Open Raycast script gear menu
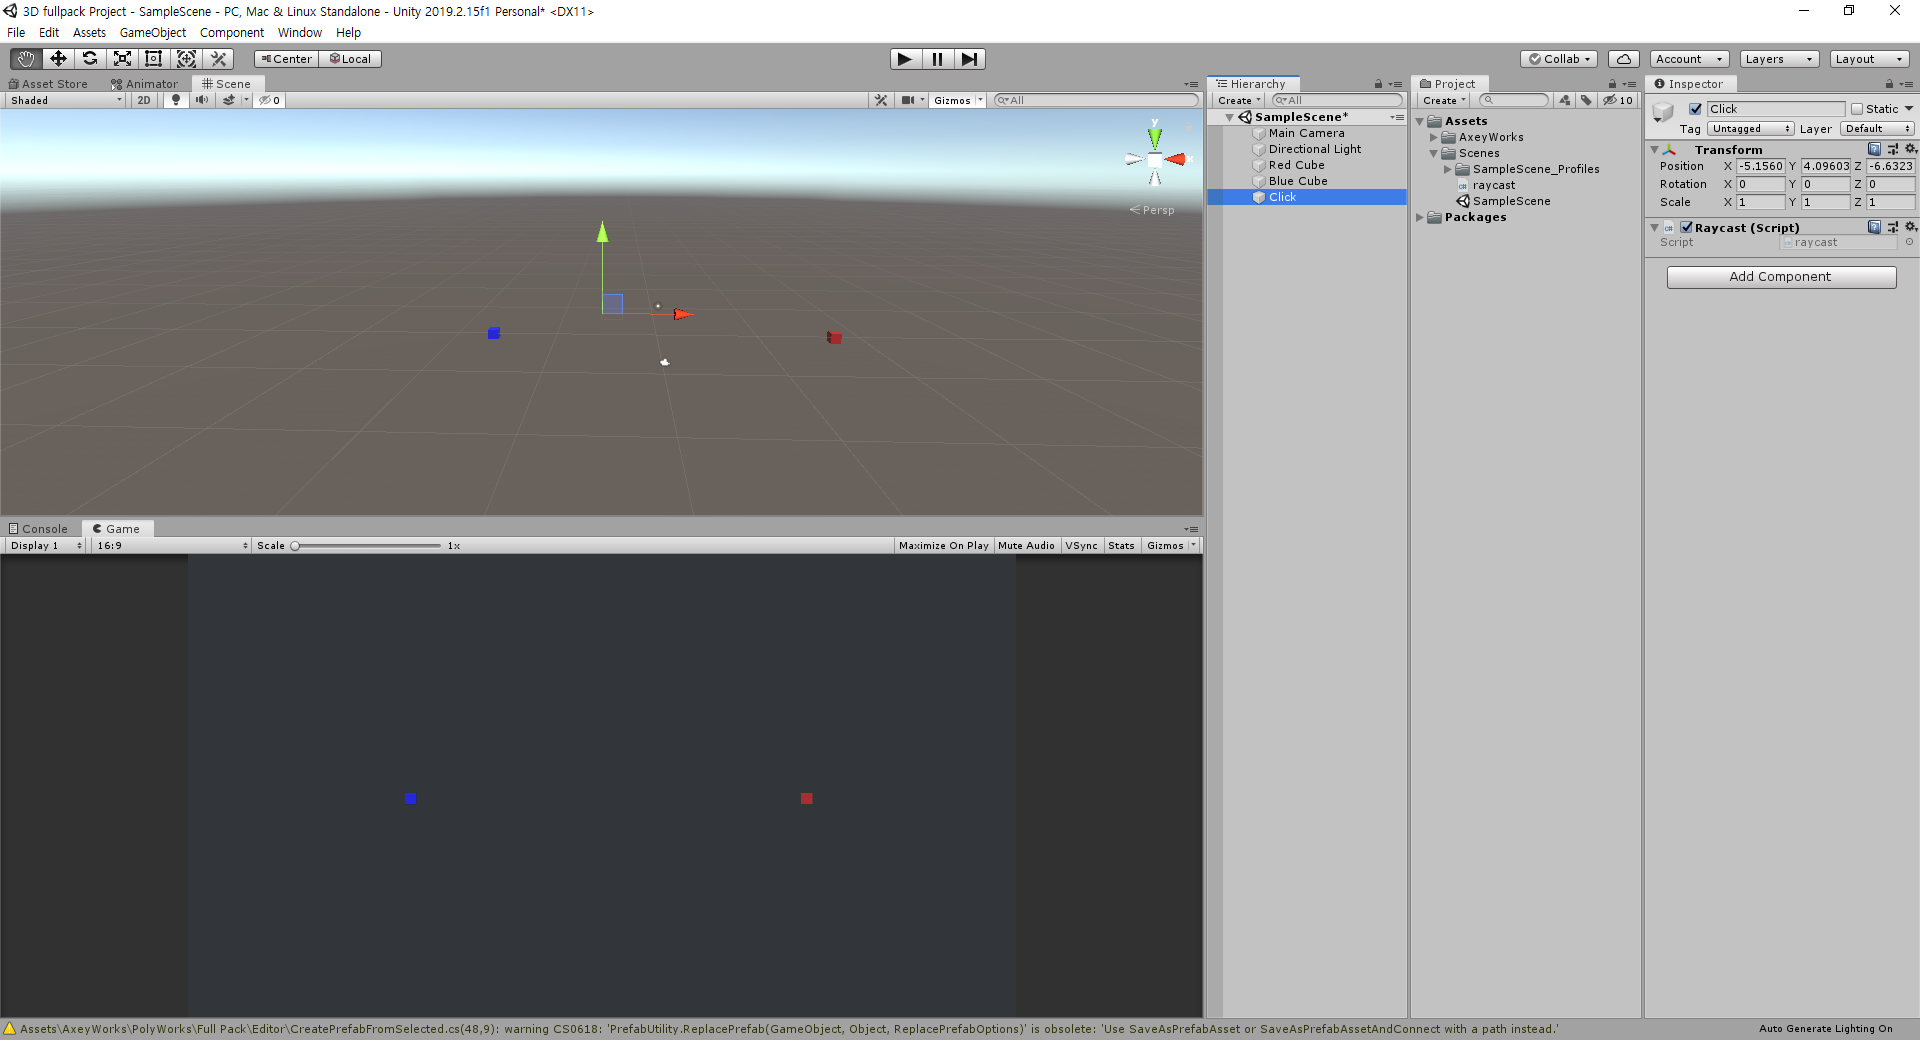The image size is (1920, 1048). point(1910,227)
